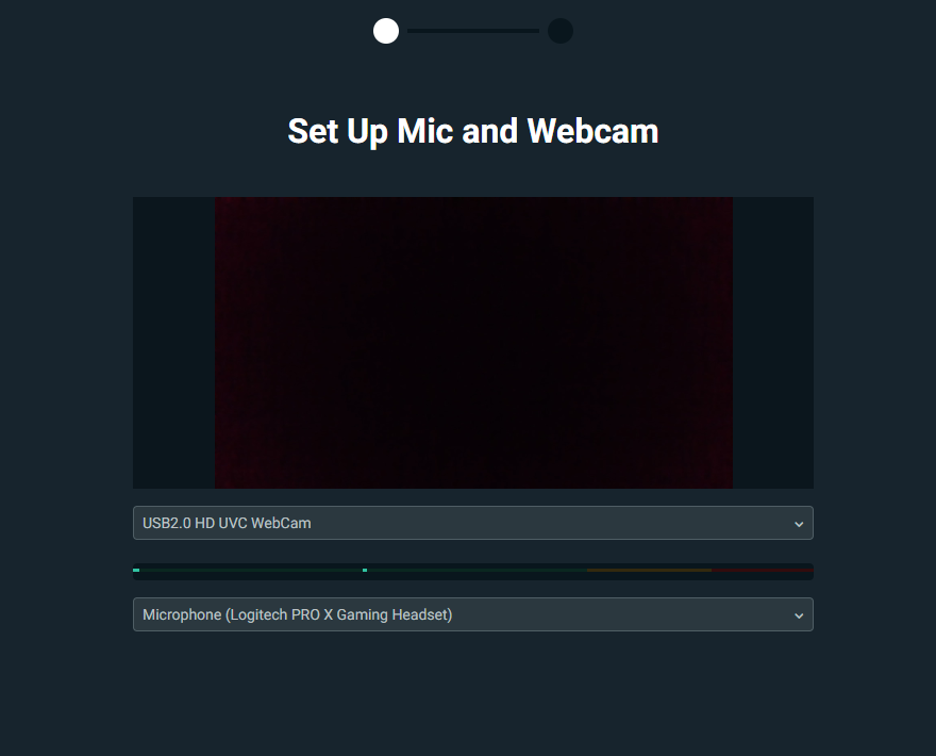Click the left black letterbox bar of the preview
This screenshot has width=936, height=756.
tap(174, 343)
